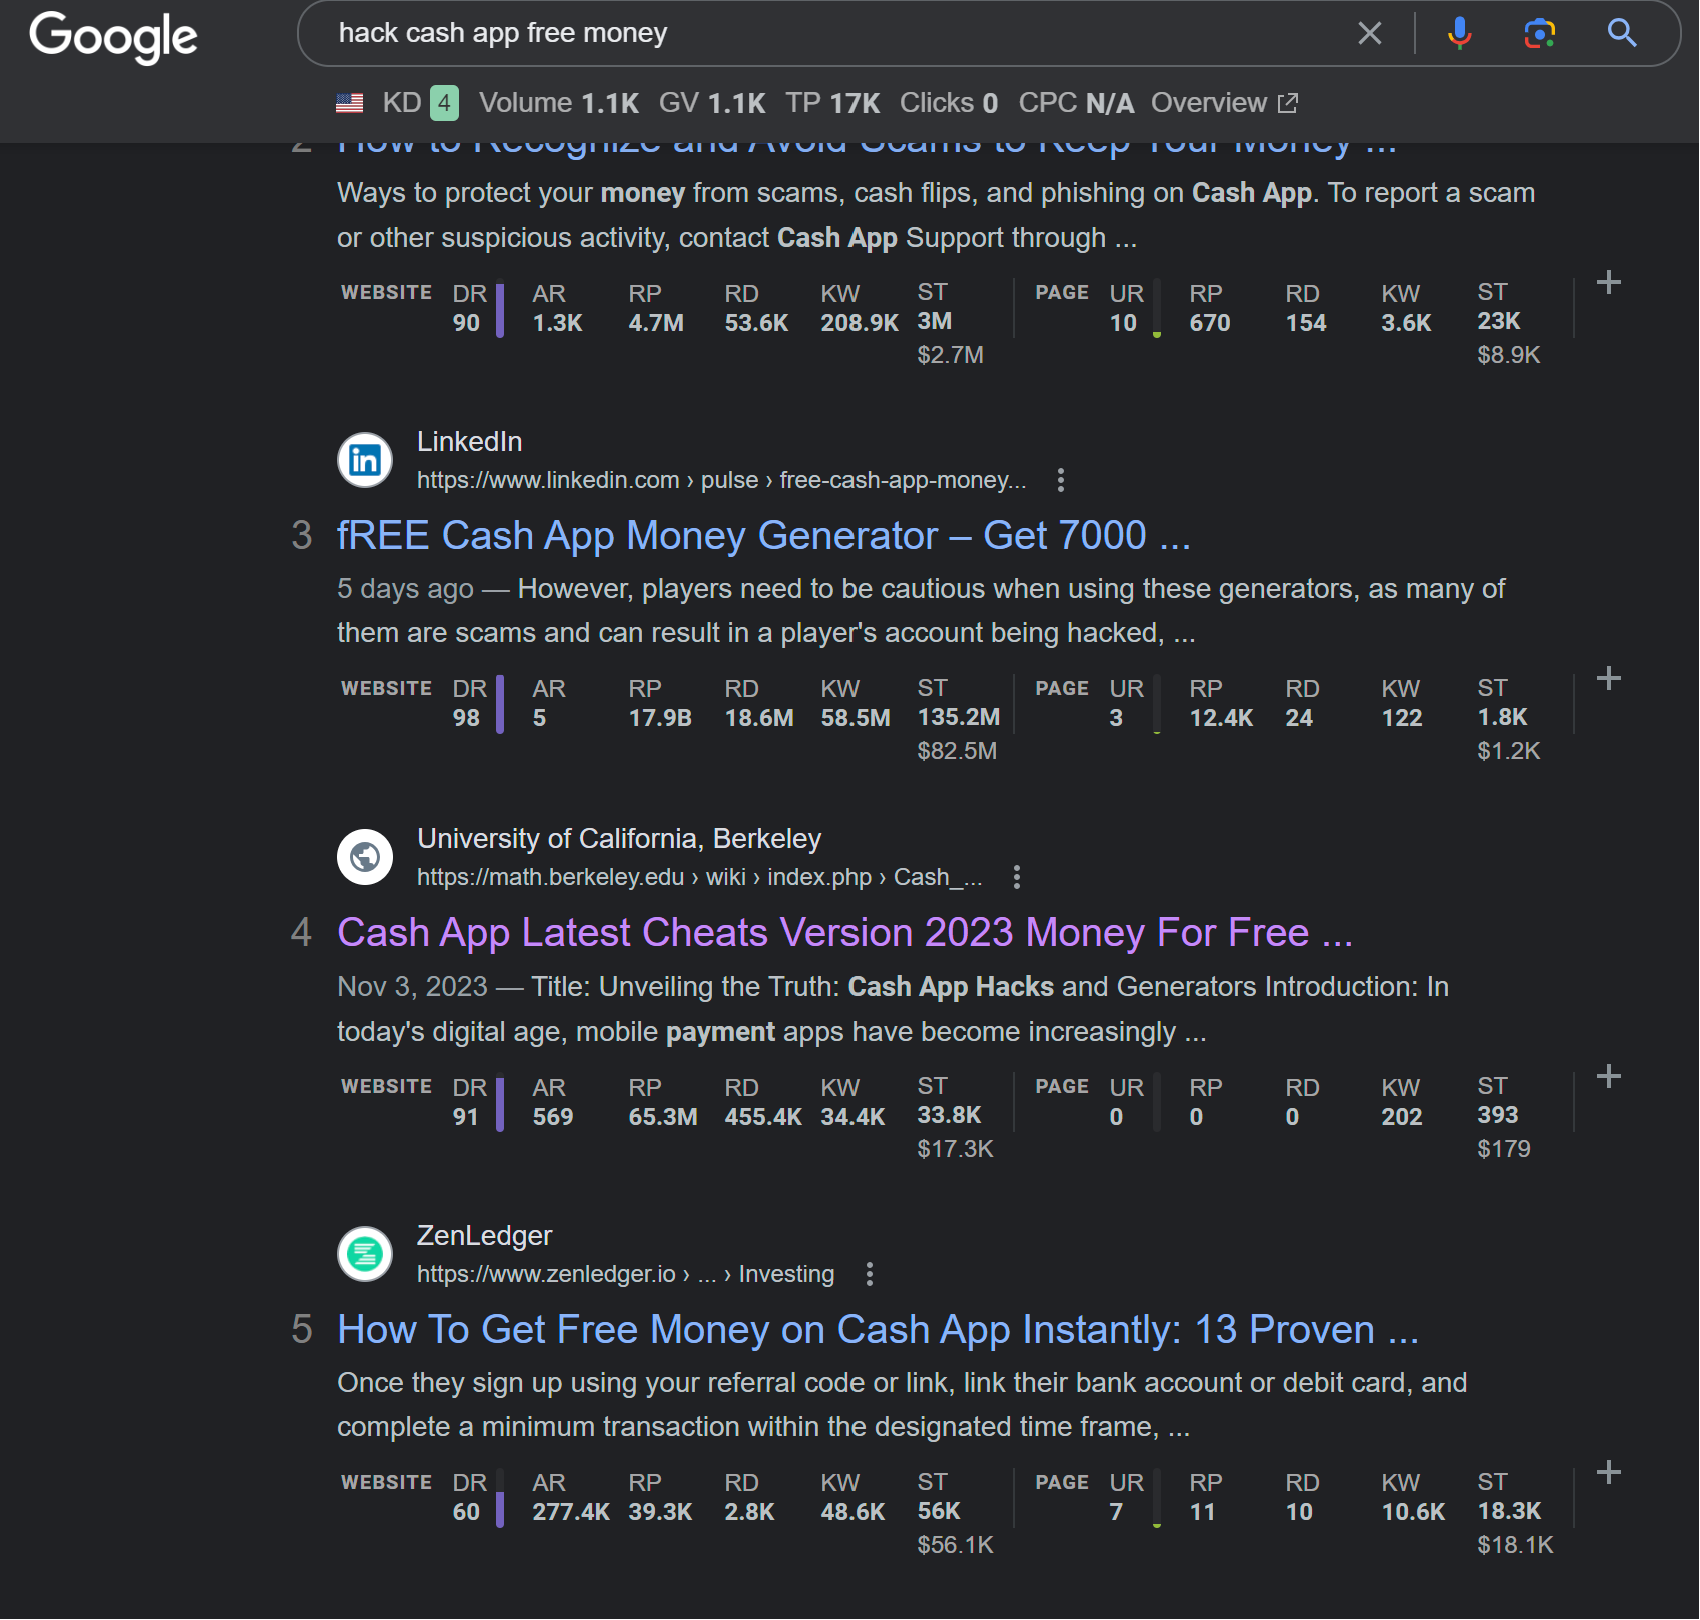The width and height of the screenshot is (1700, 1620).
Task: Expand metrics plus icon for scams result
Action: tap(1609, 282)
